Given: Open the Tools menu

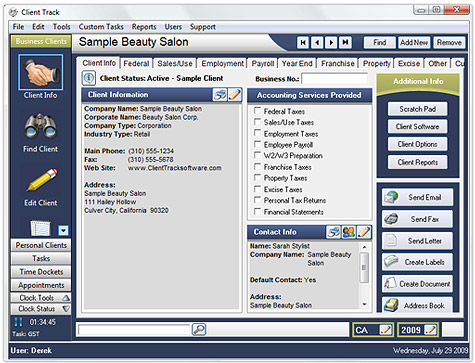Looking at the screenshot, I should click(x=62, y=27).
